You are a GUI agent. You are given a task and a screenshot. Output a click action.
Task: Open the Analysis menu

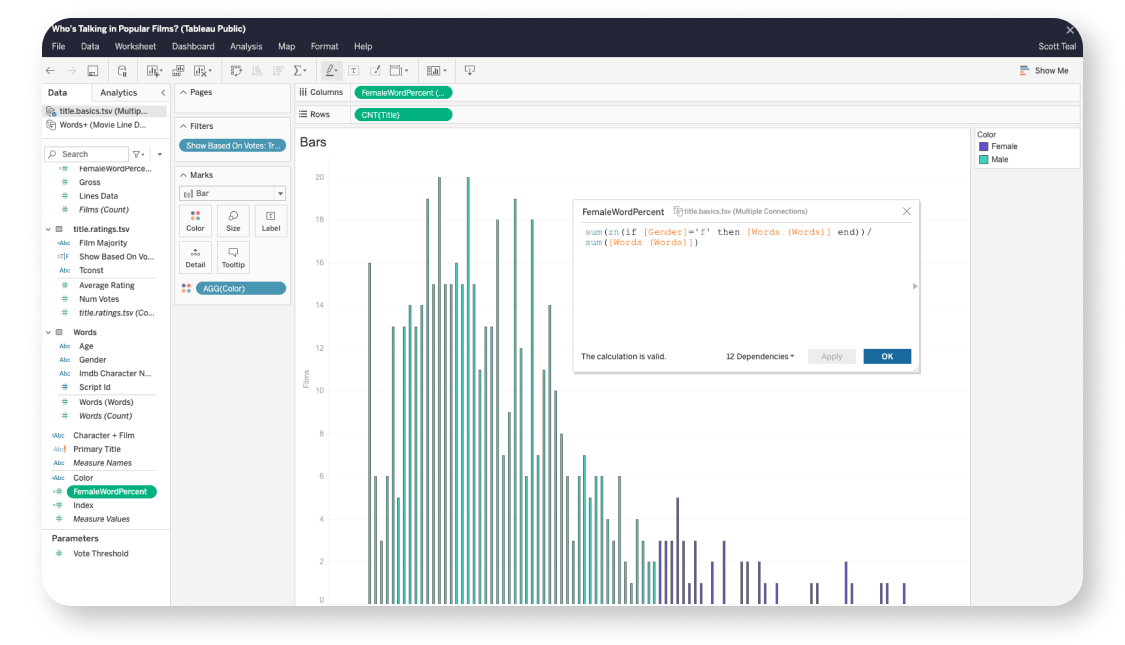(x=246, y=46)
